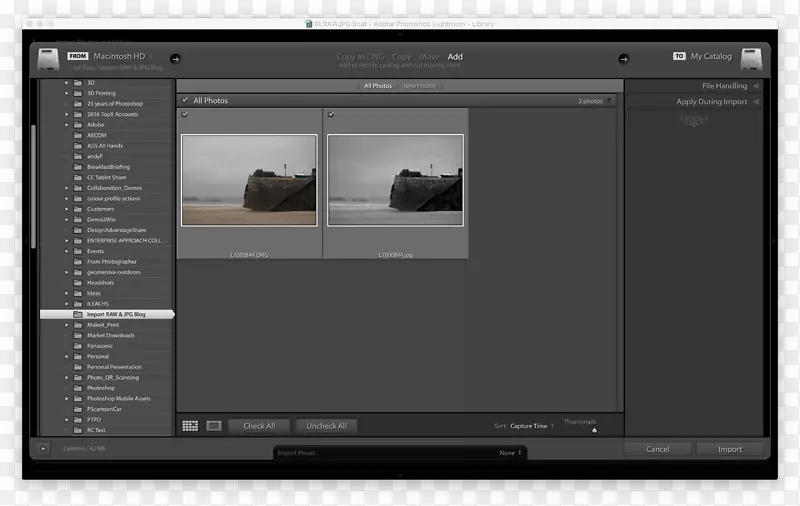
Task: Switch to Grid view icon
Action: [190, 426]
